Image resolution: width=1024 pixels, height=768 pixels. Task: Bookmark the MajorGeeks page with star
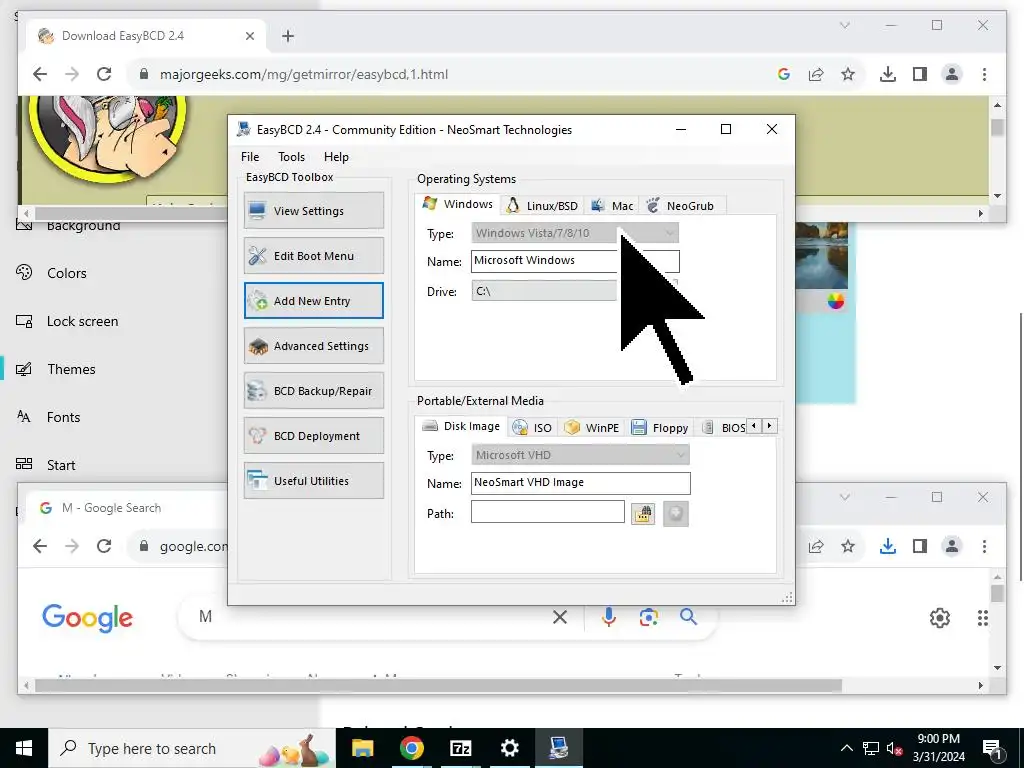[848, 74]
